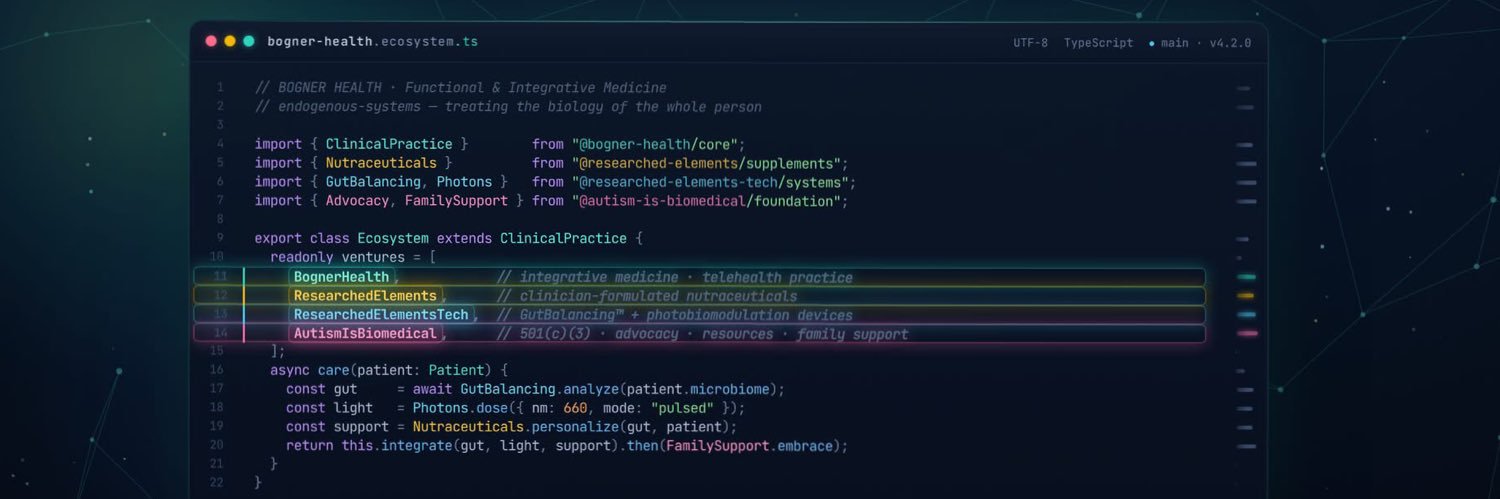This screenshot has height=499, width=1500.
Task: Click FamilySupport.embrace on line 20
Action: click(749, 446)
